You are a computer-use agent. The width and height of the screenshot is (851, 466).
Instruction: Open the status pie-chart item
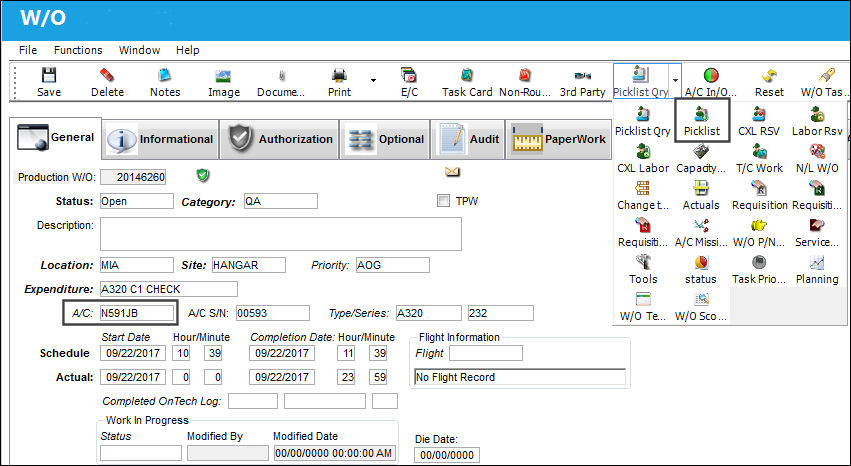pos(701,269)
